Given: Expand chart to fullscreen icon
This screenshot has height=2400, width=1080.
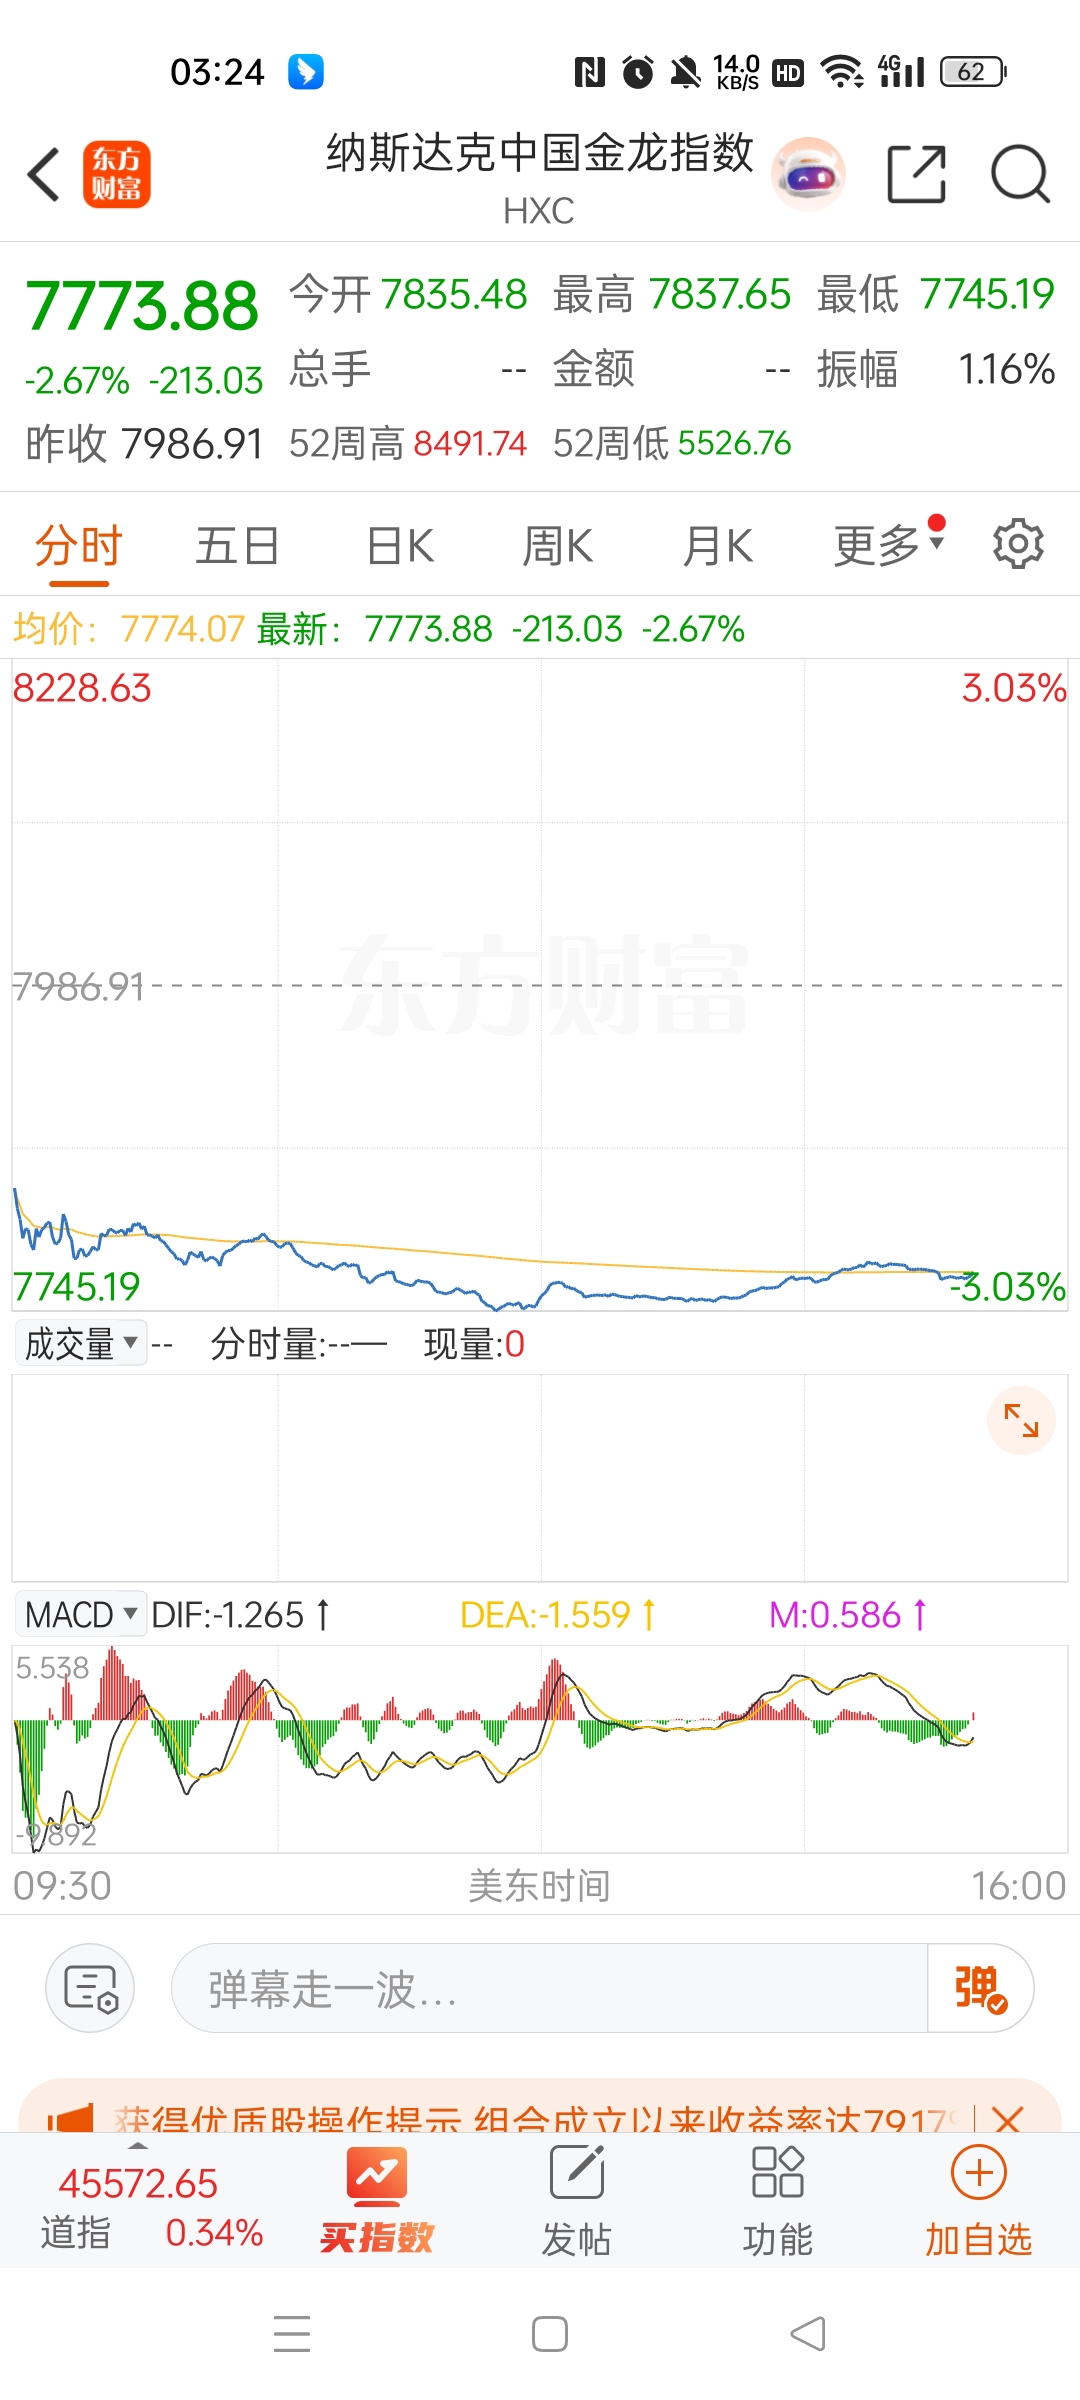Looking at the screenshot, I should tap(1021, 1420).
